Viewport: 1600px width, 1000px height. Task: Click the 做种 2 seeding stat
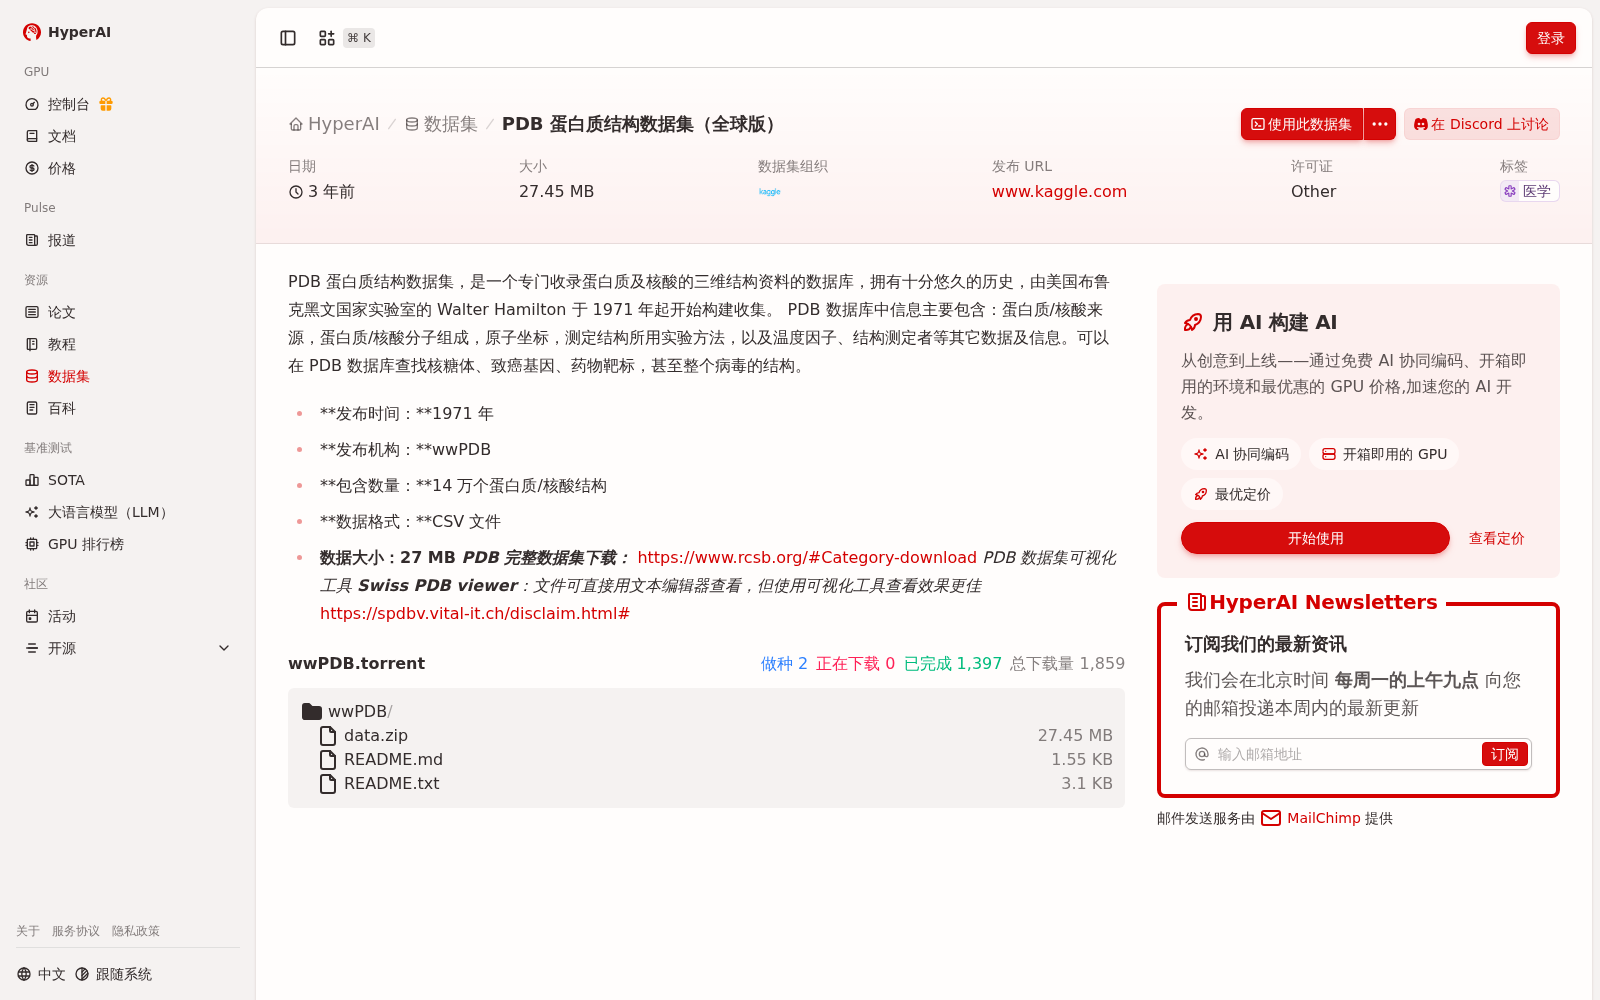click(x=784, y=663)
